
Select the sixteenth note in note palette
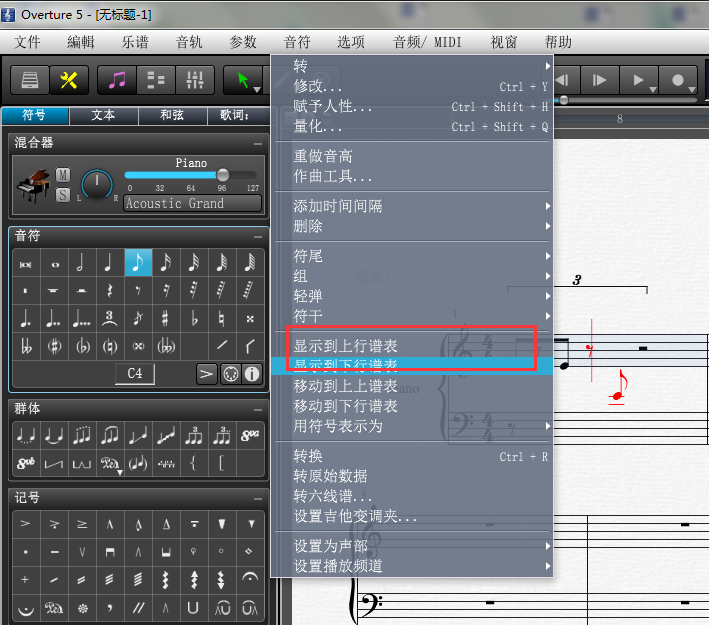[166, 262]
